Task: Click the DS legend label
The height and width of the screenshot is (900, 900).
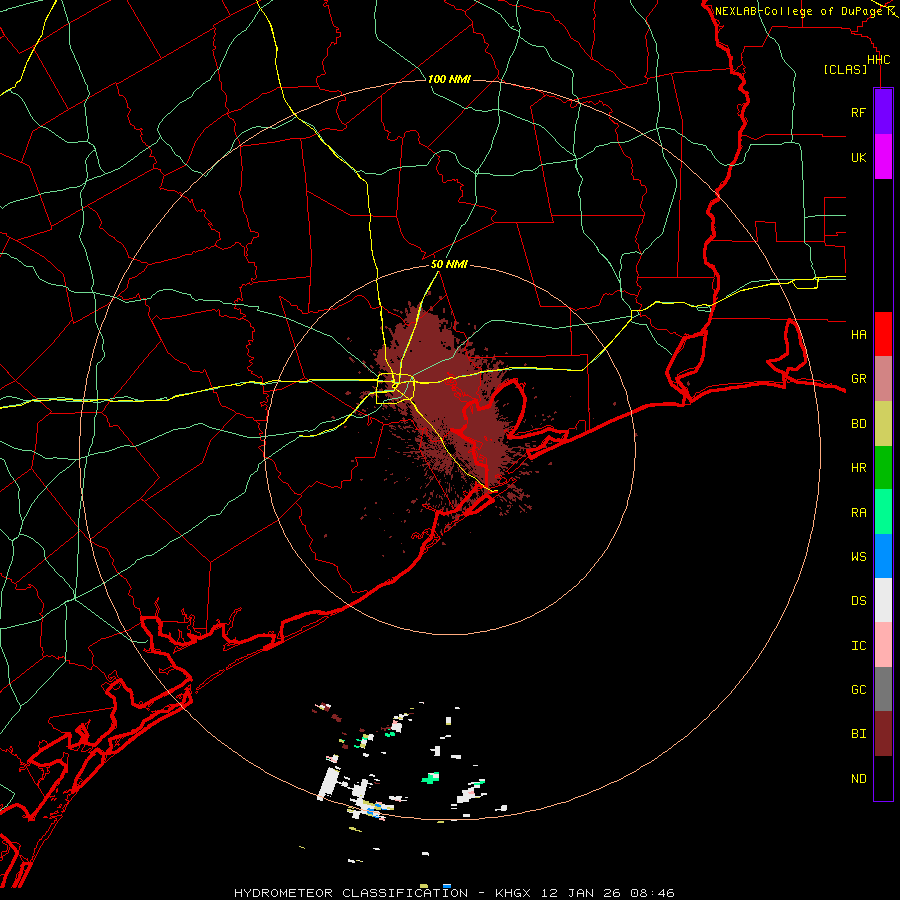Action: point(858,601)
